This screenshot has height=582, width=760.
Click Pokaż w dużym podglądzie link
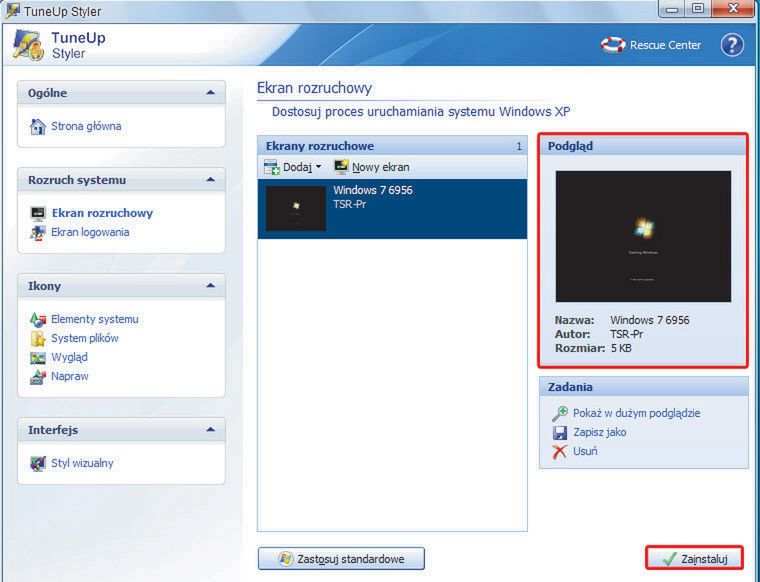(636, 413)
